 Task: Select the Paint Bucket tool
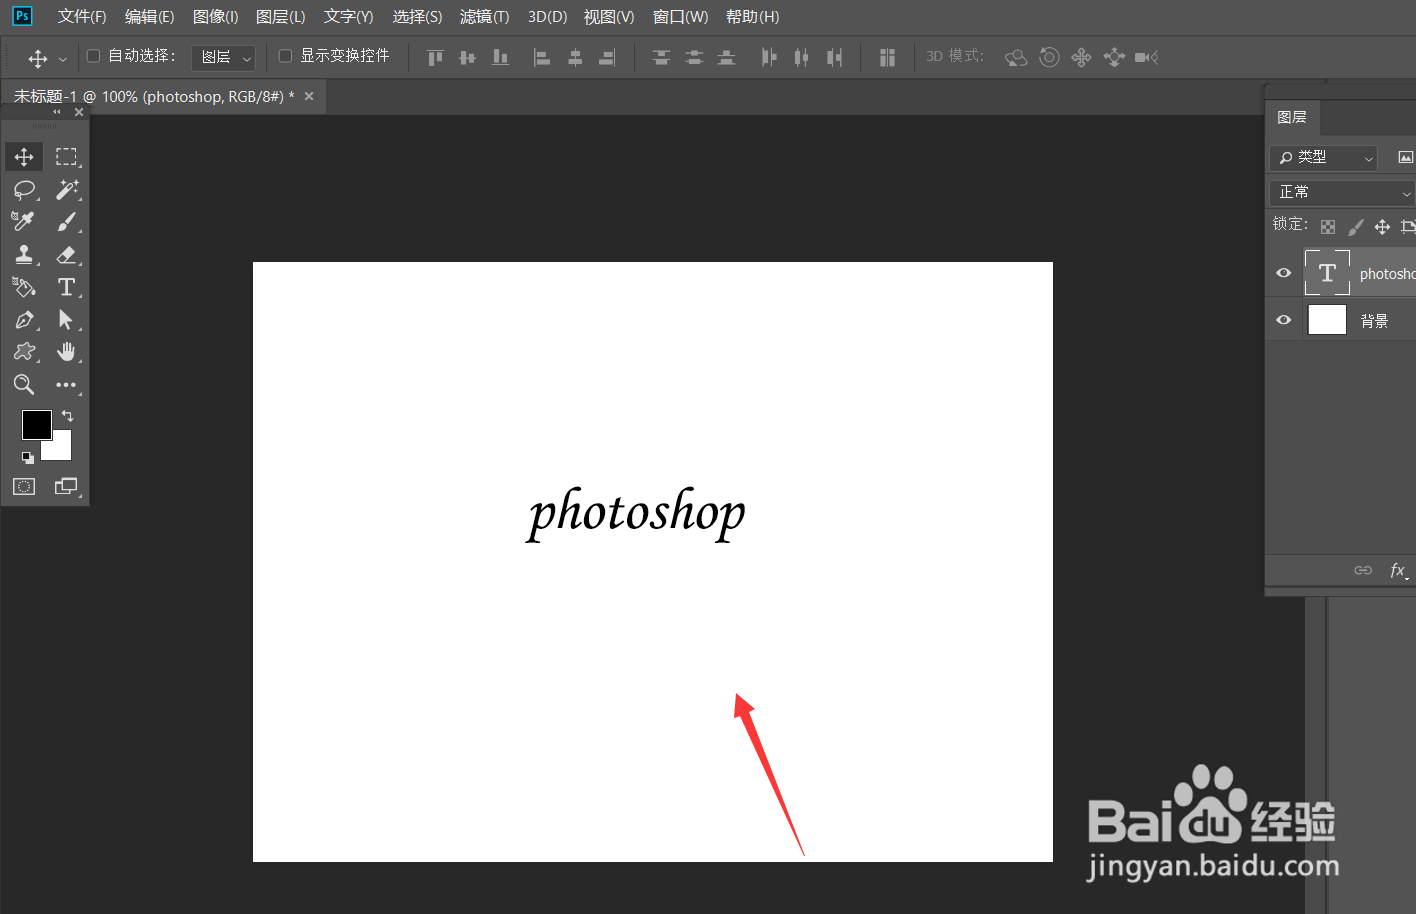(x=24, y=287)
